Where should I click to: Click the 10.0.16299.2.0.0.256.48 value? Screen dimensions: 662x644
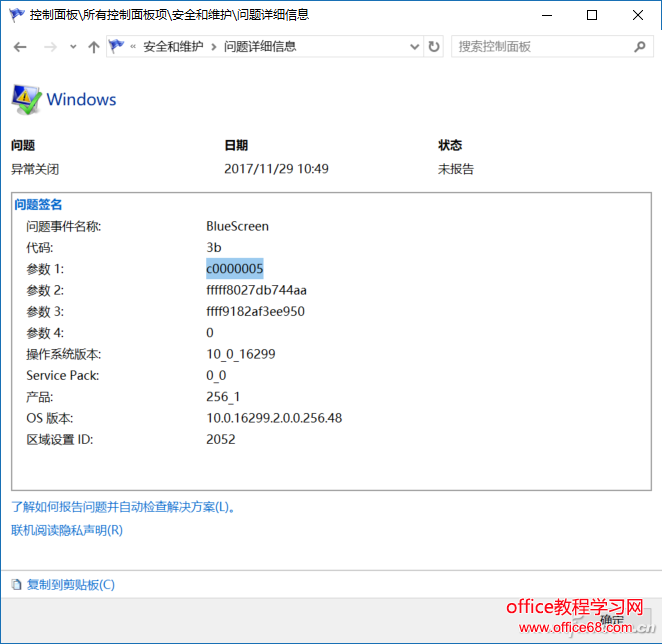click(274, 418)
